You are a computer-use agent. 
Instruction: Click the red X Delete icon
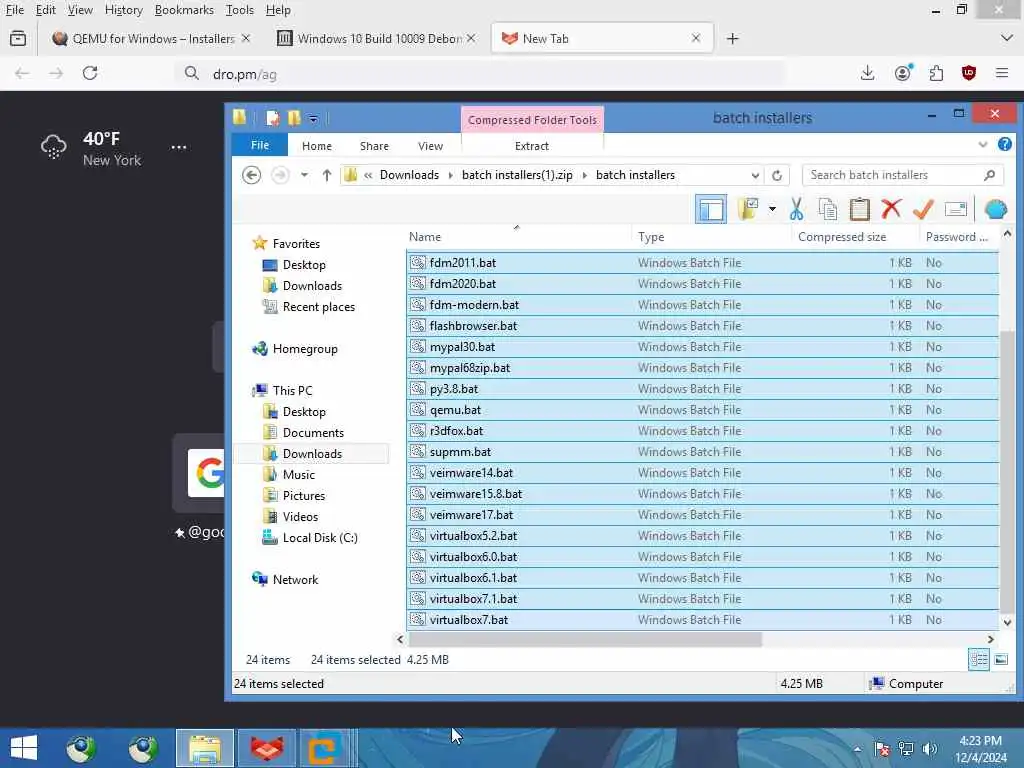pyautogui.click(x=891, y=209)
